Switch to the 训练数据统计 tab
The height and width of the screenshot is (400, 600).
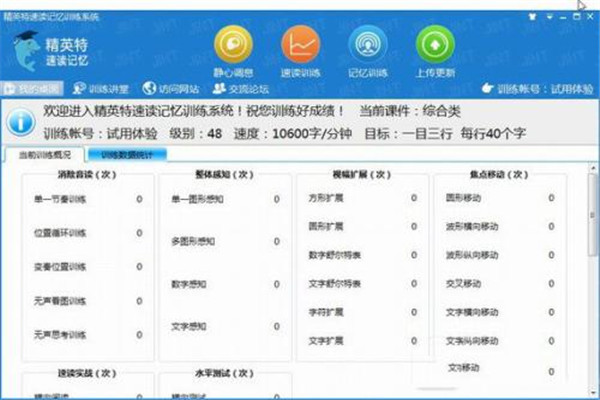click(x=127, y=155)
